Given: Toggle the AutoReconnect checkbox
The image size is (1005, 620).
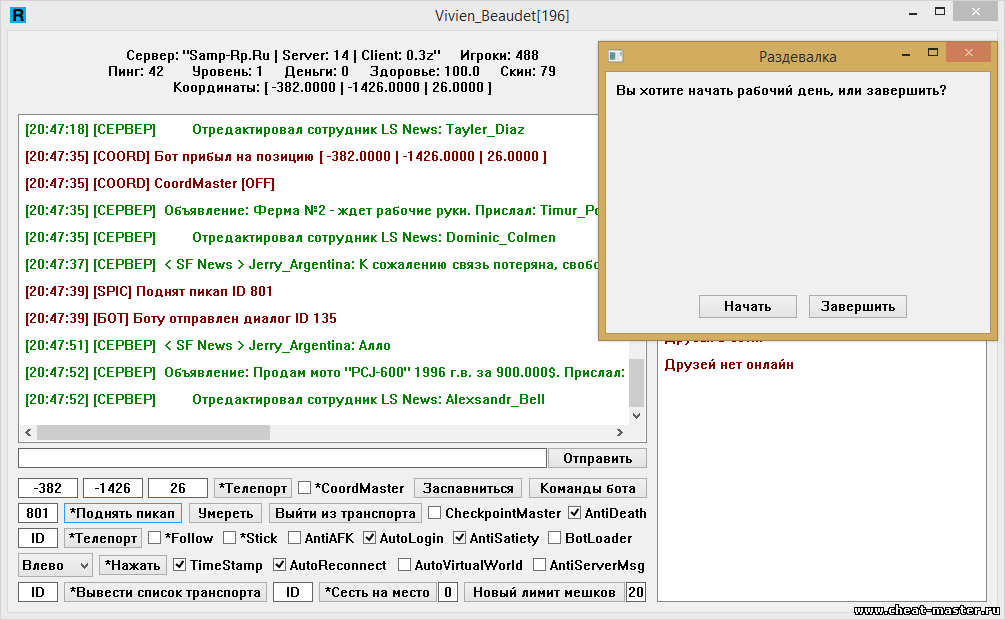Looking at the screenshot, I should [280, 565].
